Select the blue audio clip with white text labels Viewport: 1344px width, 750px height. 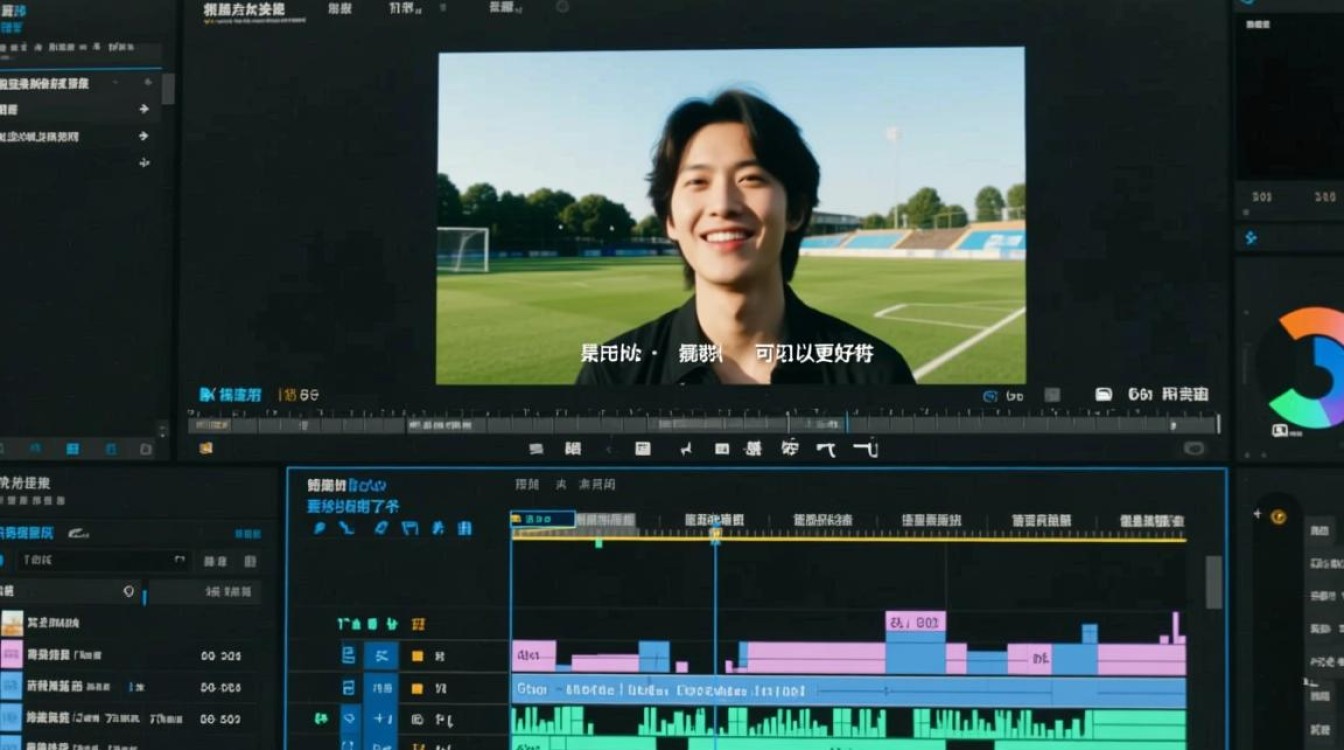[848, 691]
